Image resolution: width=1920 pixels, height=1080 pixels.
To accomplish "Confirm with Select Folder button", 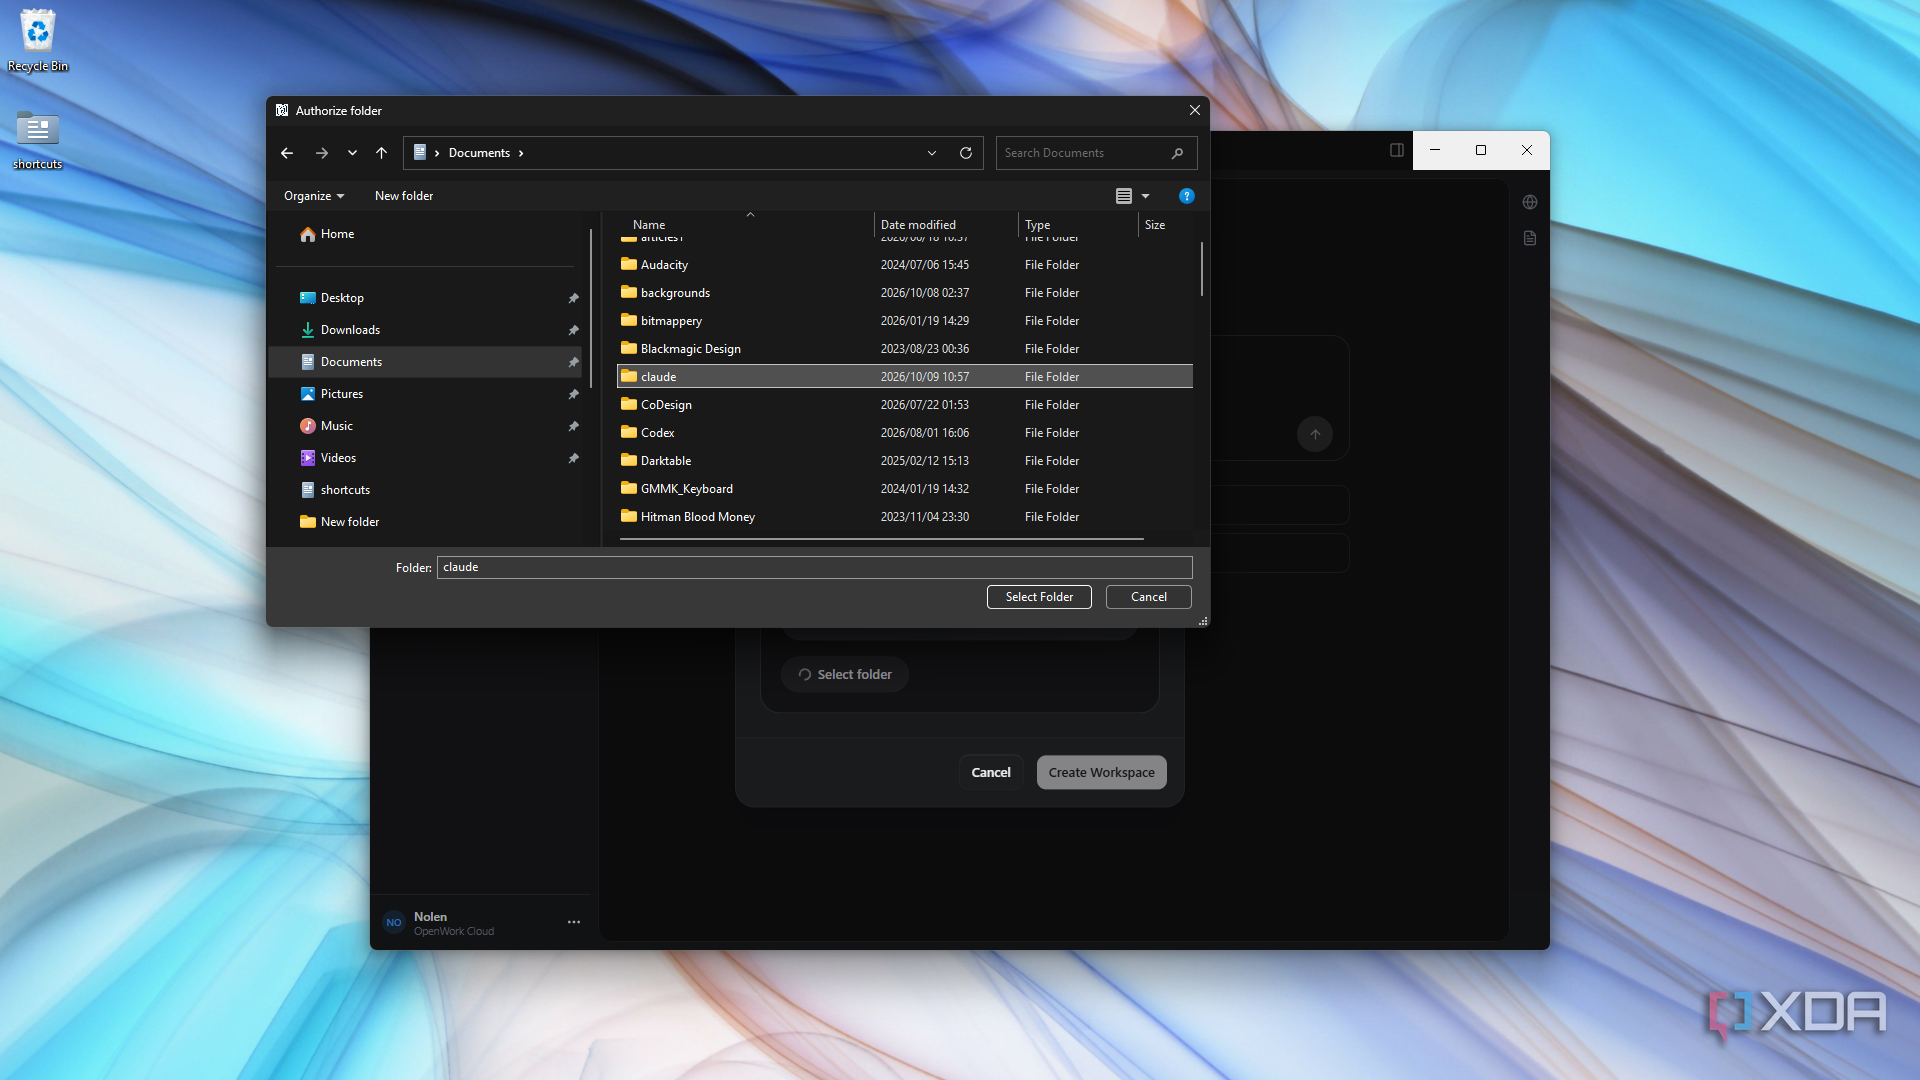I will coord(1039,597).
